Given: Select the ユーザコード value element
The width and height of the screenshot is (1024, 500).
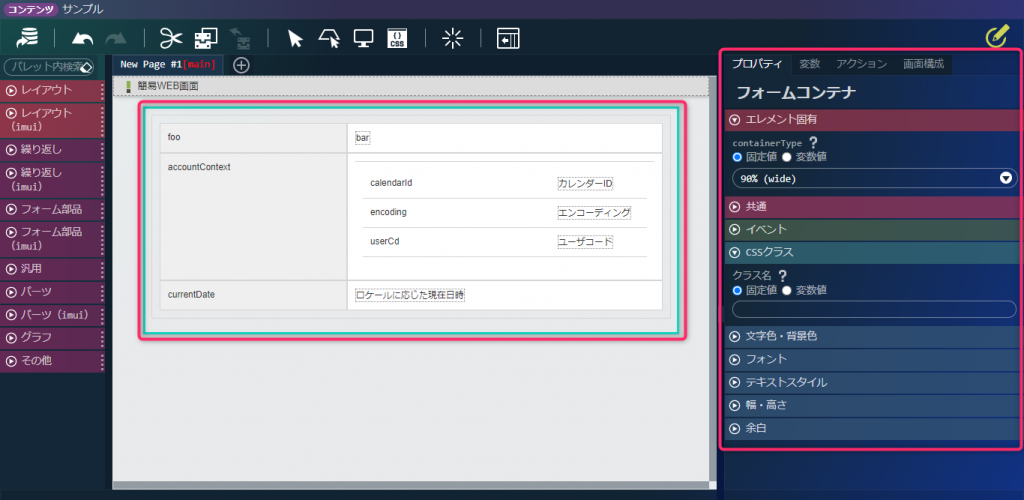Looking at the screenshot, I should coord(585,242).
